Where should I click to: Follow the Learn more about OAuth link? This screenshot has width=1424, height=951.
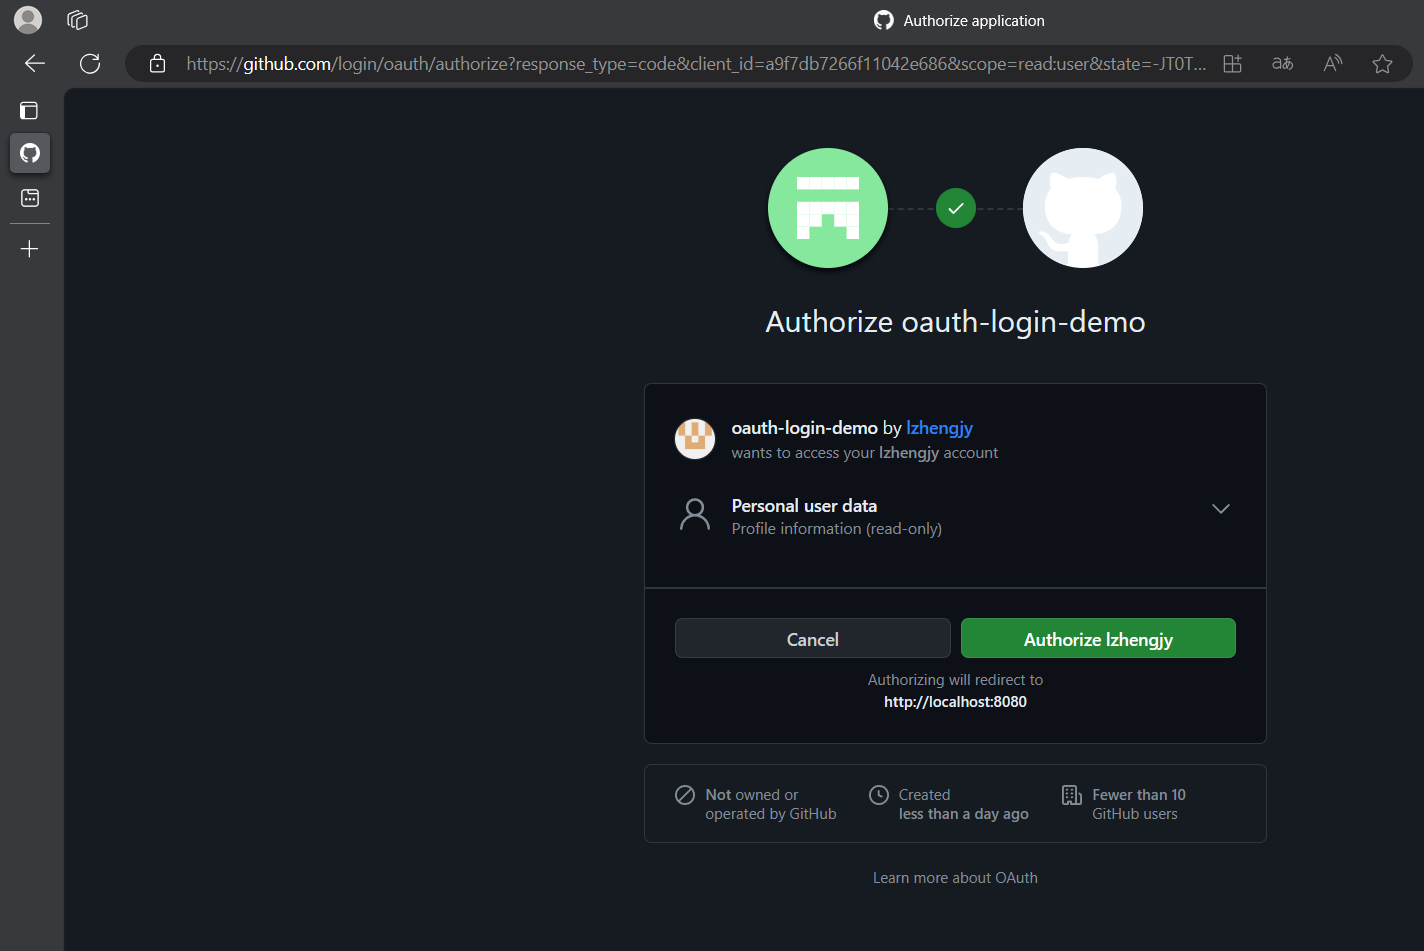pos(955,878)
